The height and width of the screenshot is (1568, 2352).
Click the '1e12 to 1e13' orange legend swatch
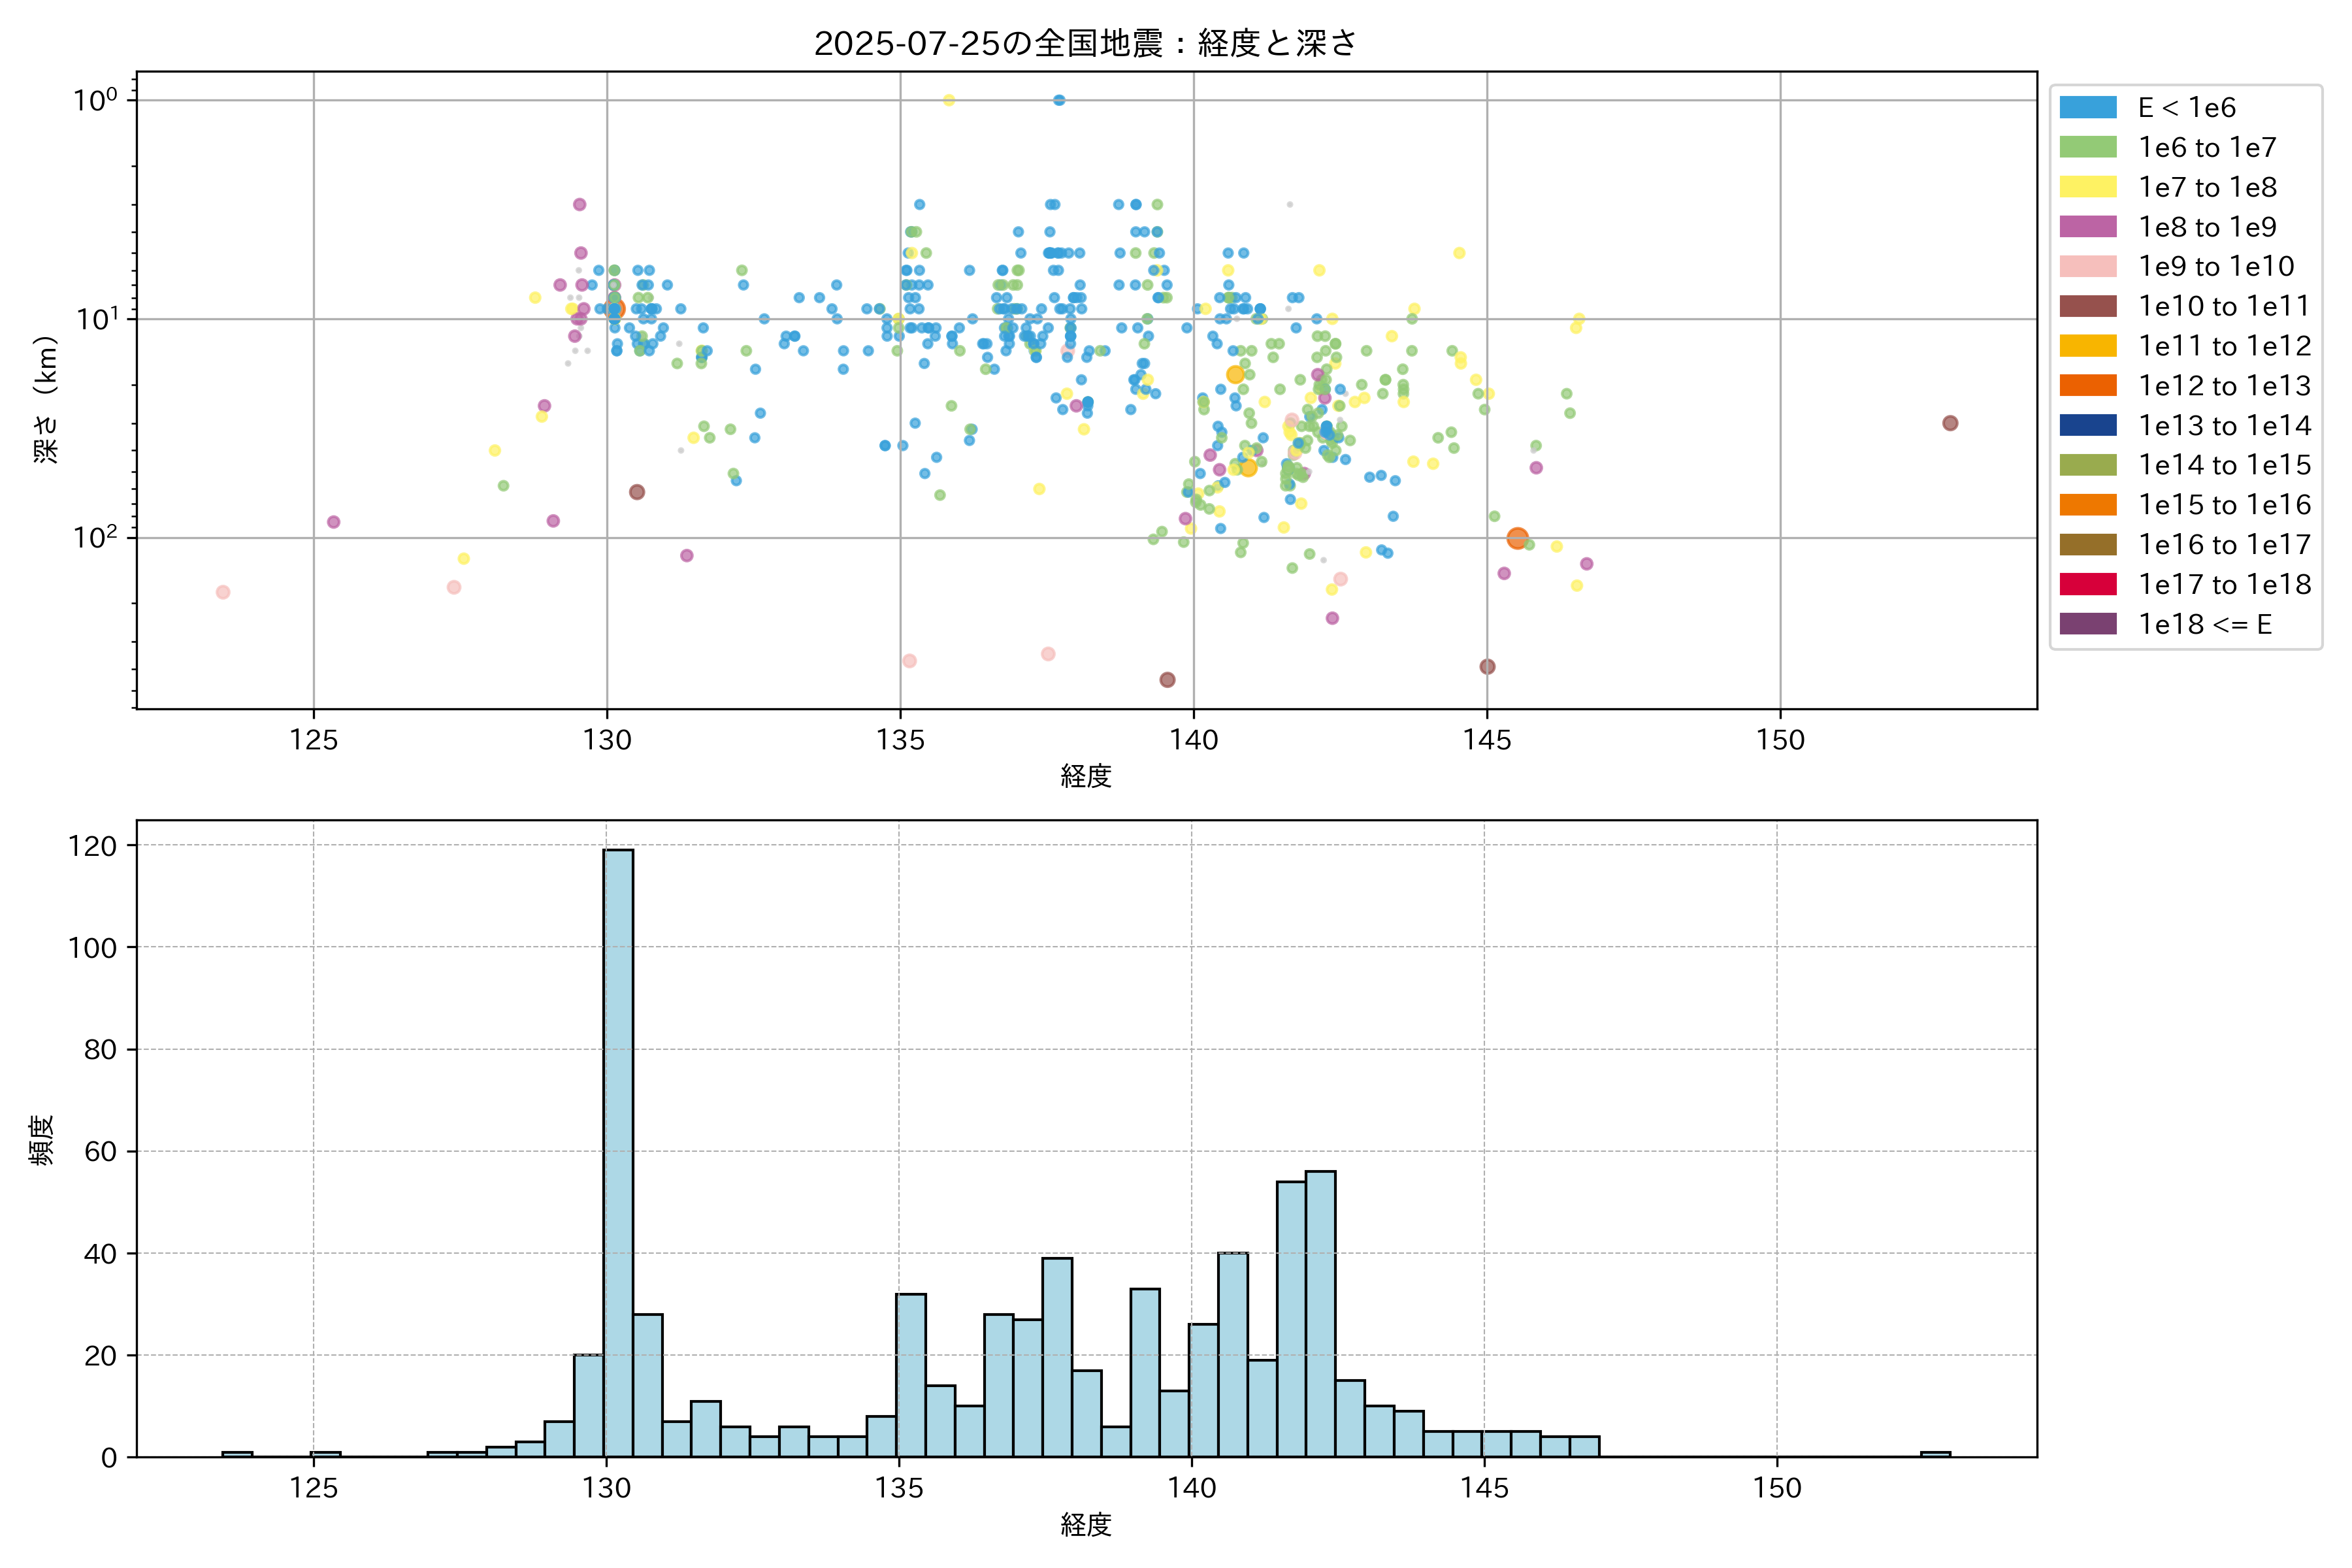(2087, 385)
